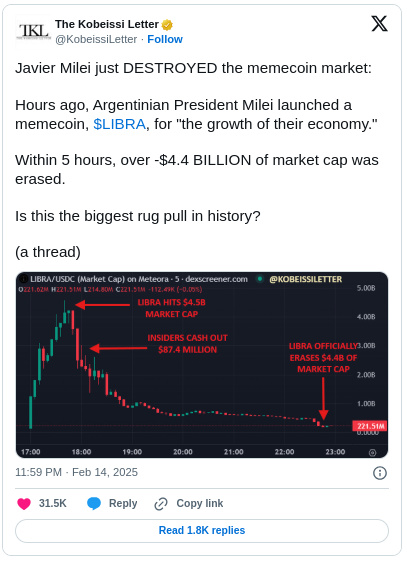This screenshot has height=561, width=407.
Task: Click the info icon beside LIBRA/USDC title
Action: (24, 280)
